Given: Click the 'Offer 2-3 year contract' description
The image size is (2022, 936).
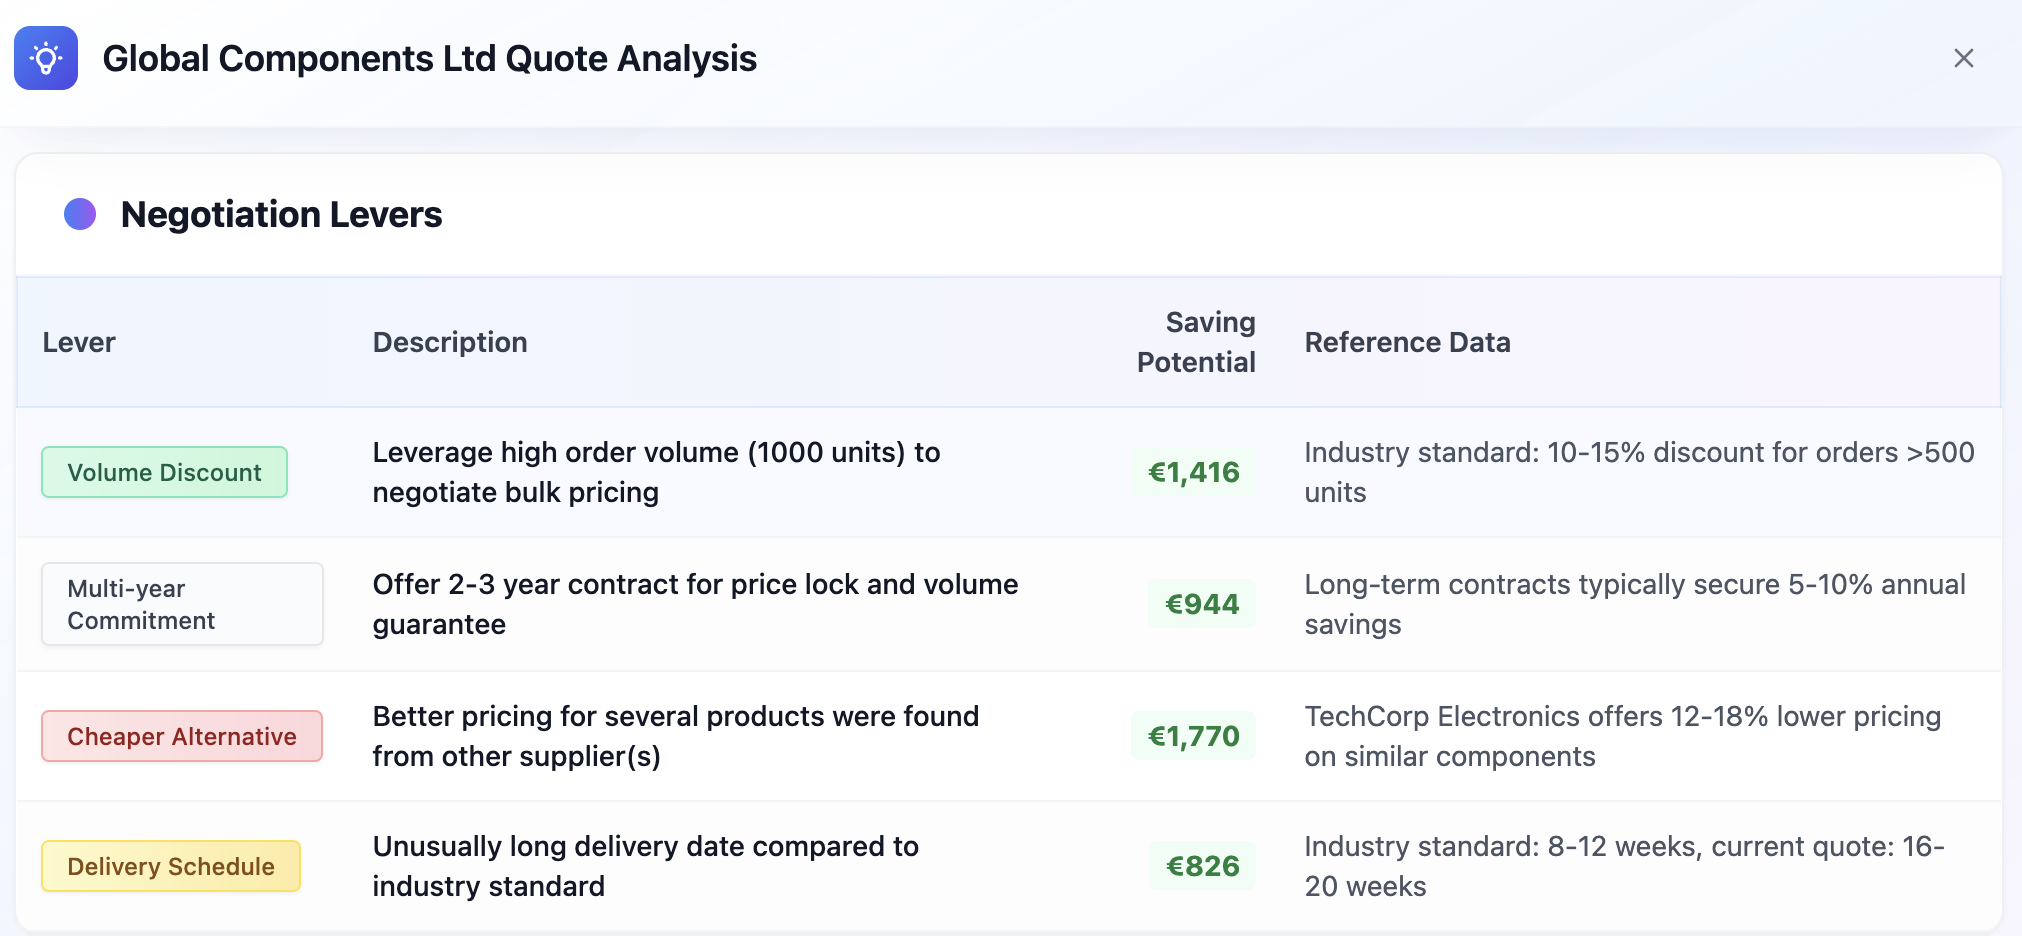Looking at the screenshot, I should coord(695,604).
